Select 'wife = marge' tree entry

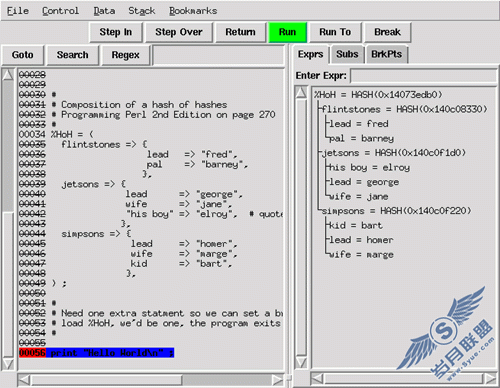tap(362, 255)
